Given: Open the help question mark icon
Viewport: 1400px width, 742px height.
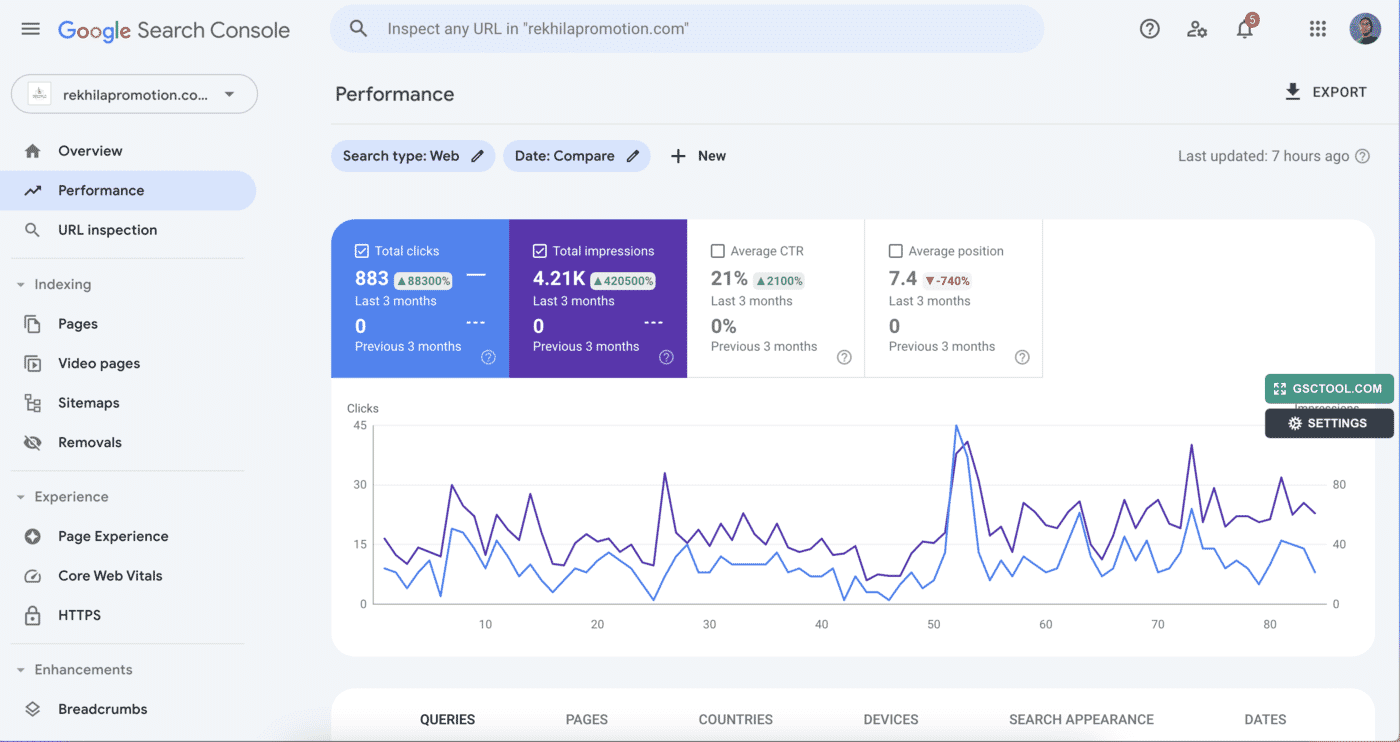Looking at the screenshot, I should pyautogui.click(x=1150, y=29).
